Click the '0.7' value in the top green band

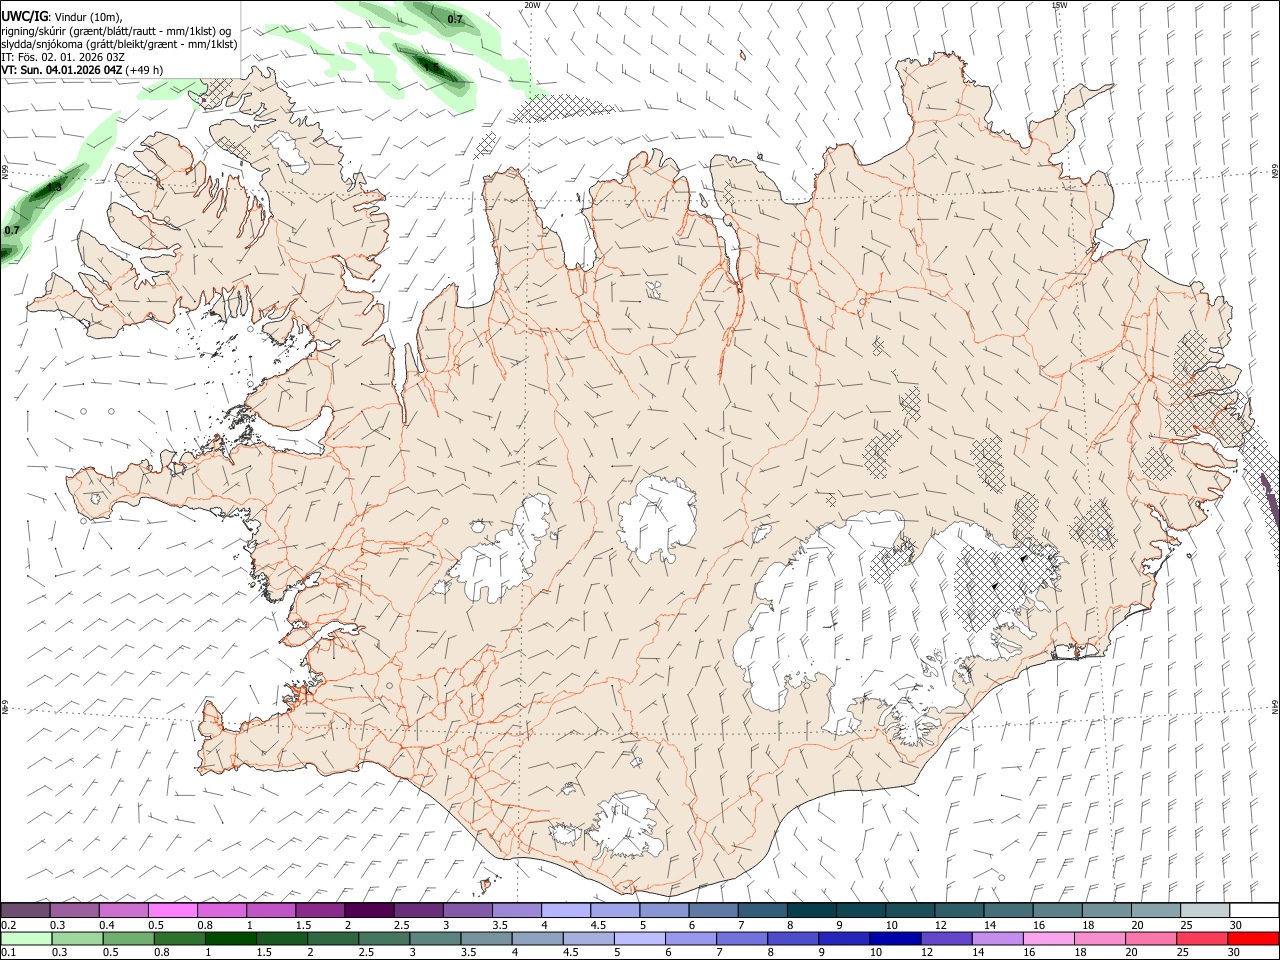coord(455,19)
